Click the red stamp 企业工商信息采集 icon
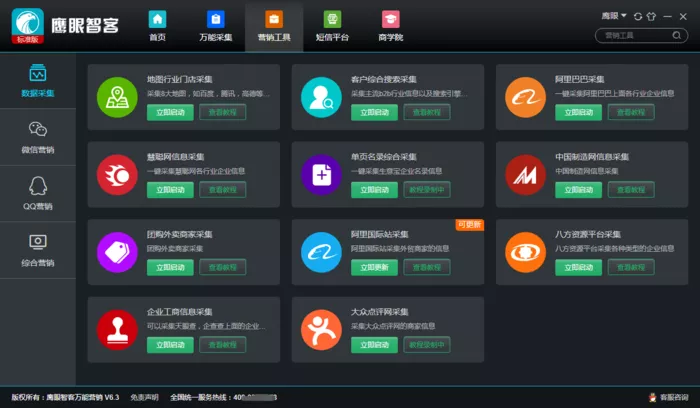Screen dimensions: 700x408 pos(117,330)
